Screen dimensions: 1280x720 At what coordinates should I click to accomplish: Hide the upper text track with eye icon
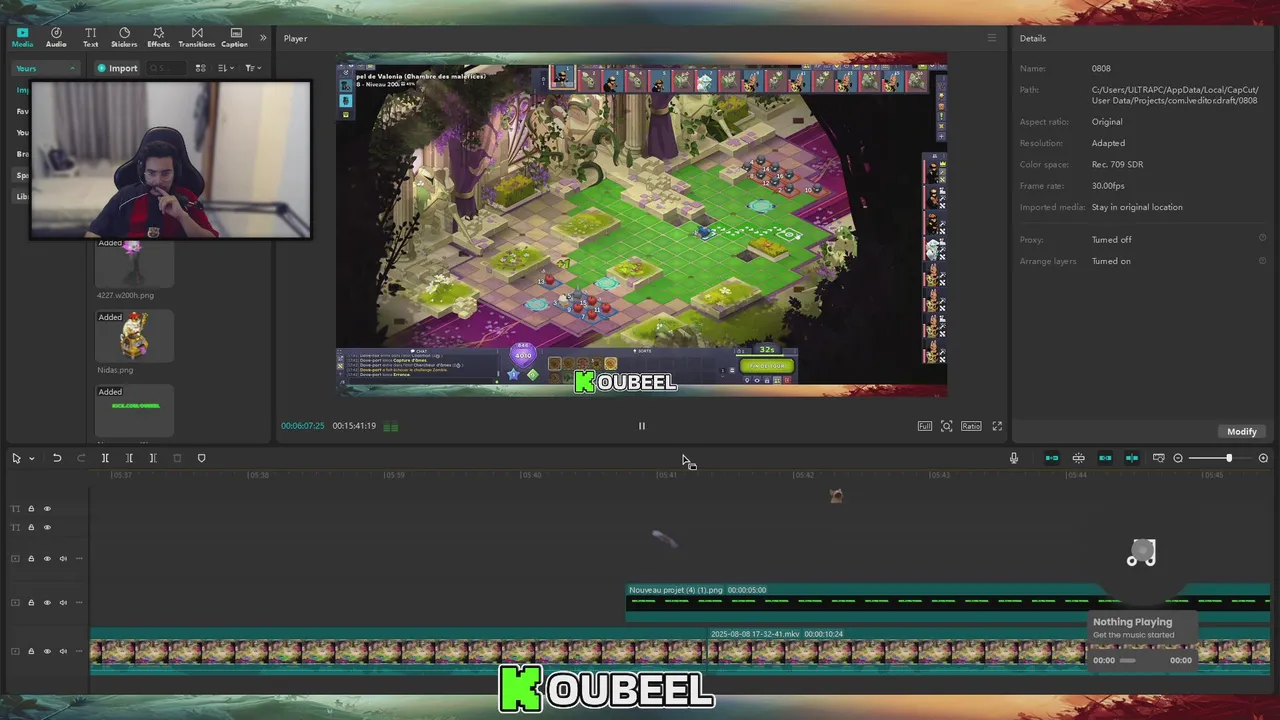[47, 509]
